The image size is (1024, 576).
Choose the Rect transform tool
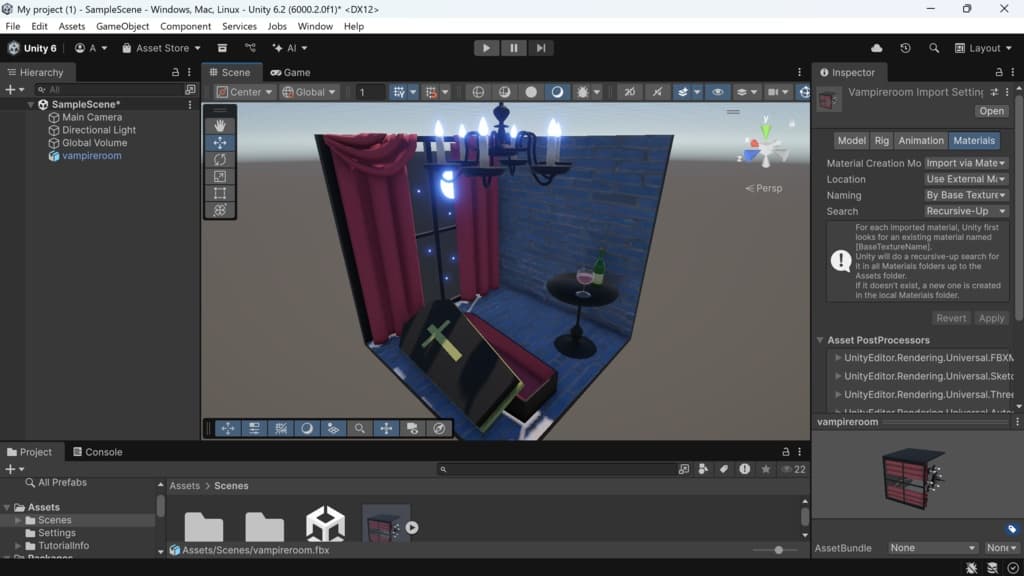point(220,193)
